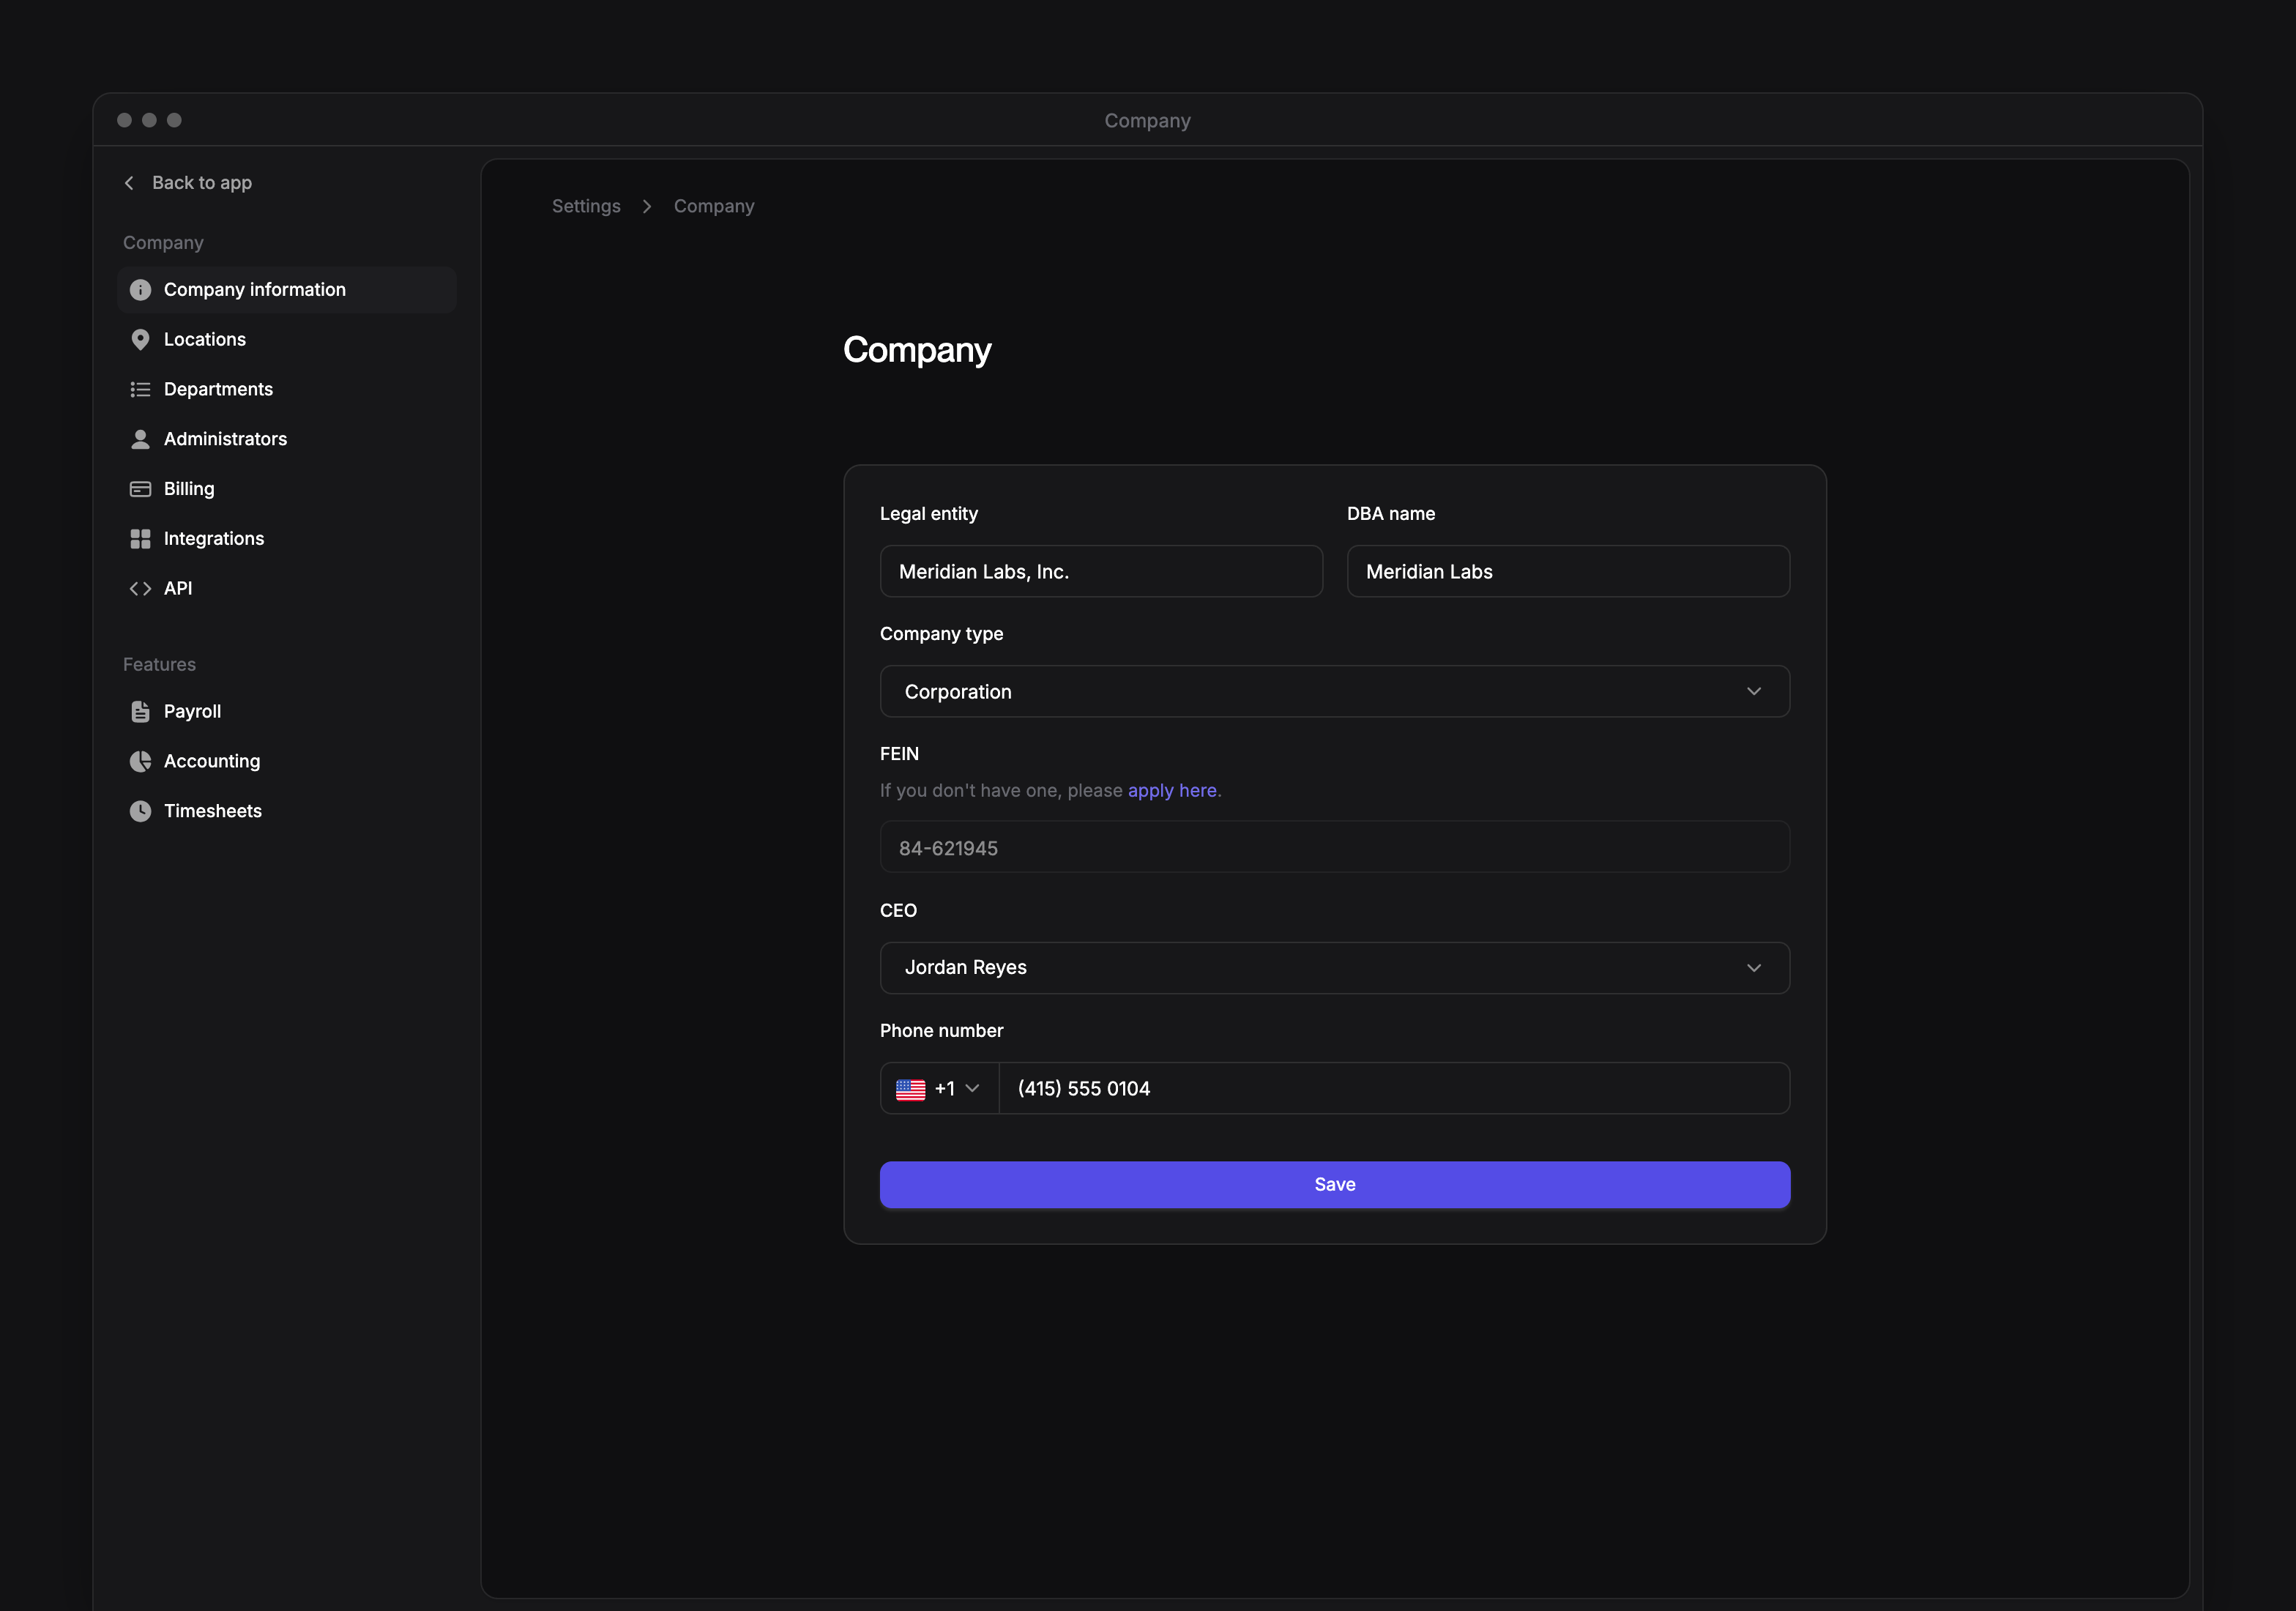Open Billing settings
The height and width of the screenshot is (1611, 2296).
click(x=287, y=489)
